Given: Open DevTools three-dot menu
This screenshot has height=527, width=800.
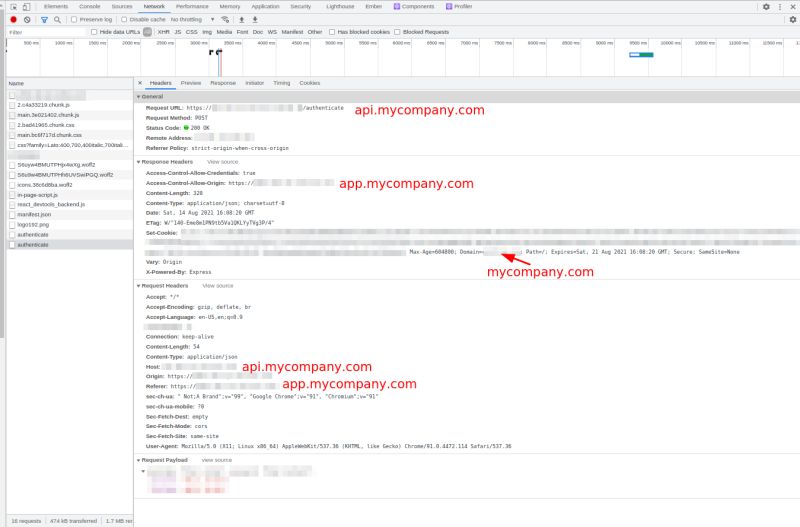Looking at the screenshot, I should click(x=780, y=7).
